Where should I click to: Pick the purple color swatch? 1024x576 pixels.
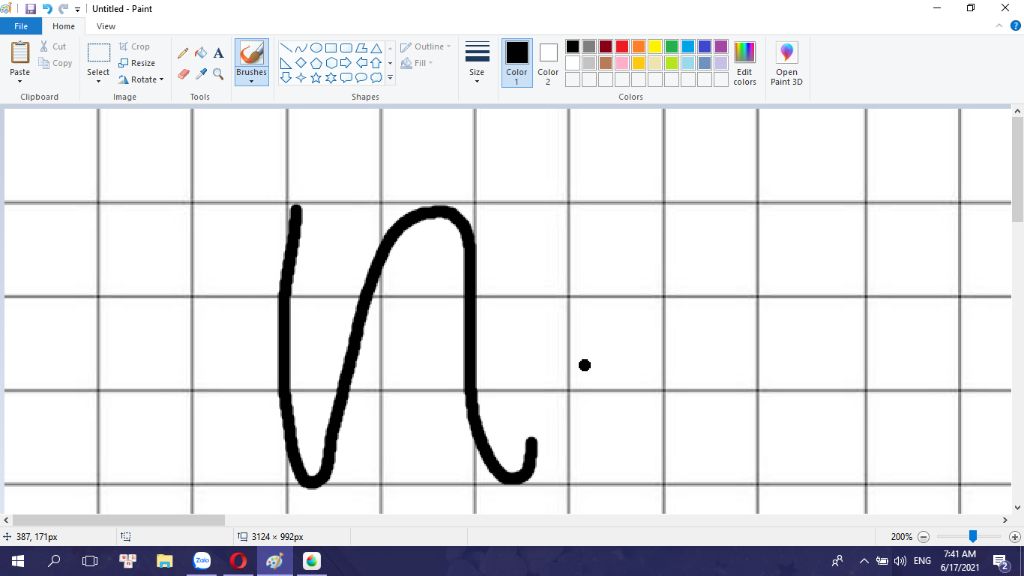[x=721, y=46]
